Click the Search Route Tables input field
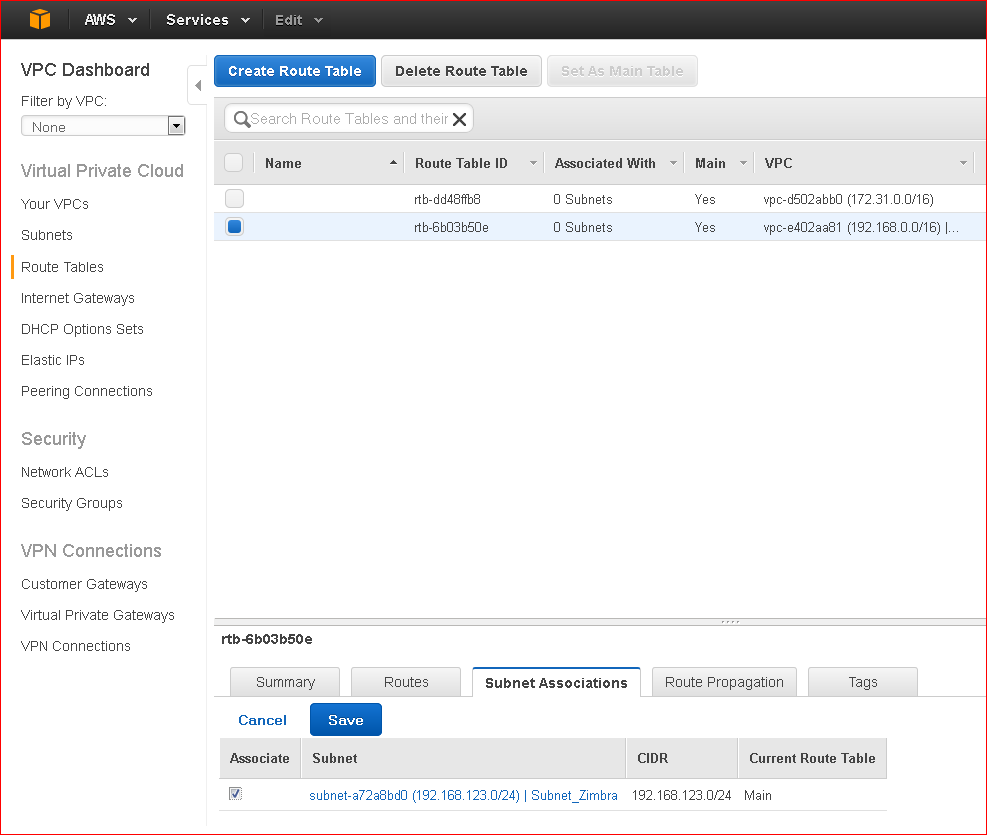Screen dimensions: 987x835 pyautogui.click(x=349, y=119)
